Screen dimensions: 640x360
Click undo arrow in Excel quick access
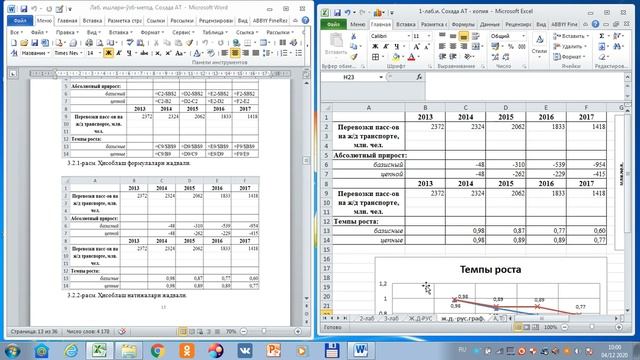tap(348, 13)
